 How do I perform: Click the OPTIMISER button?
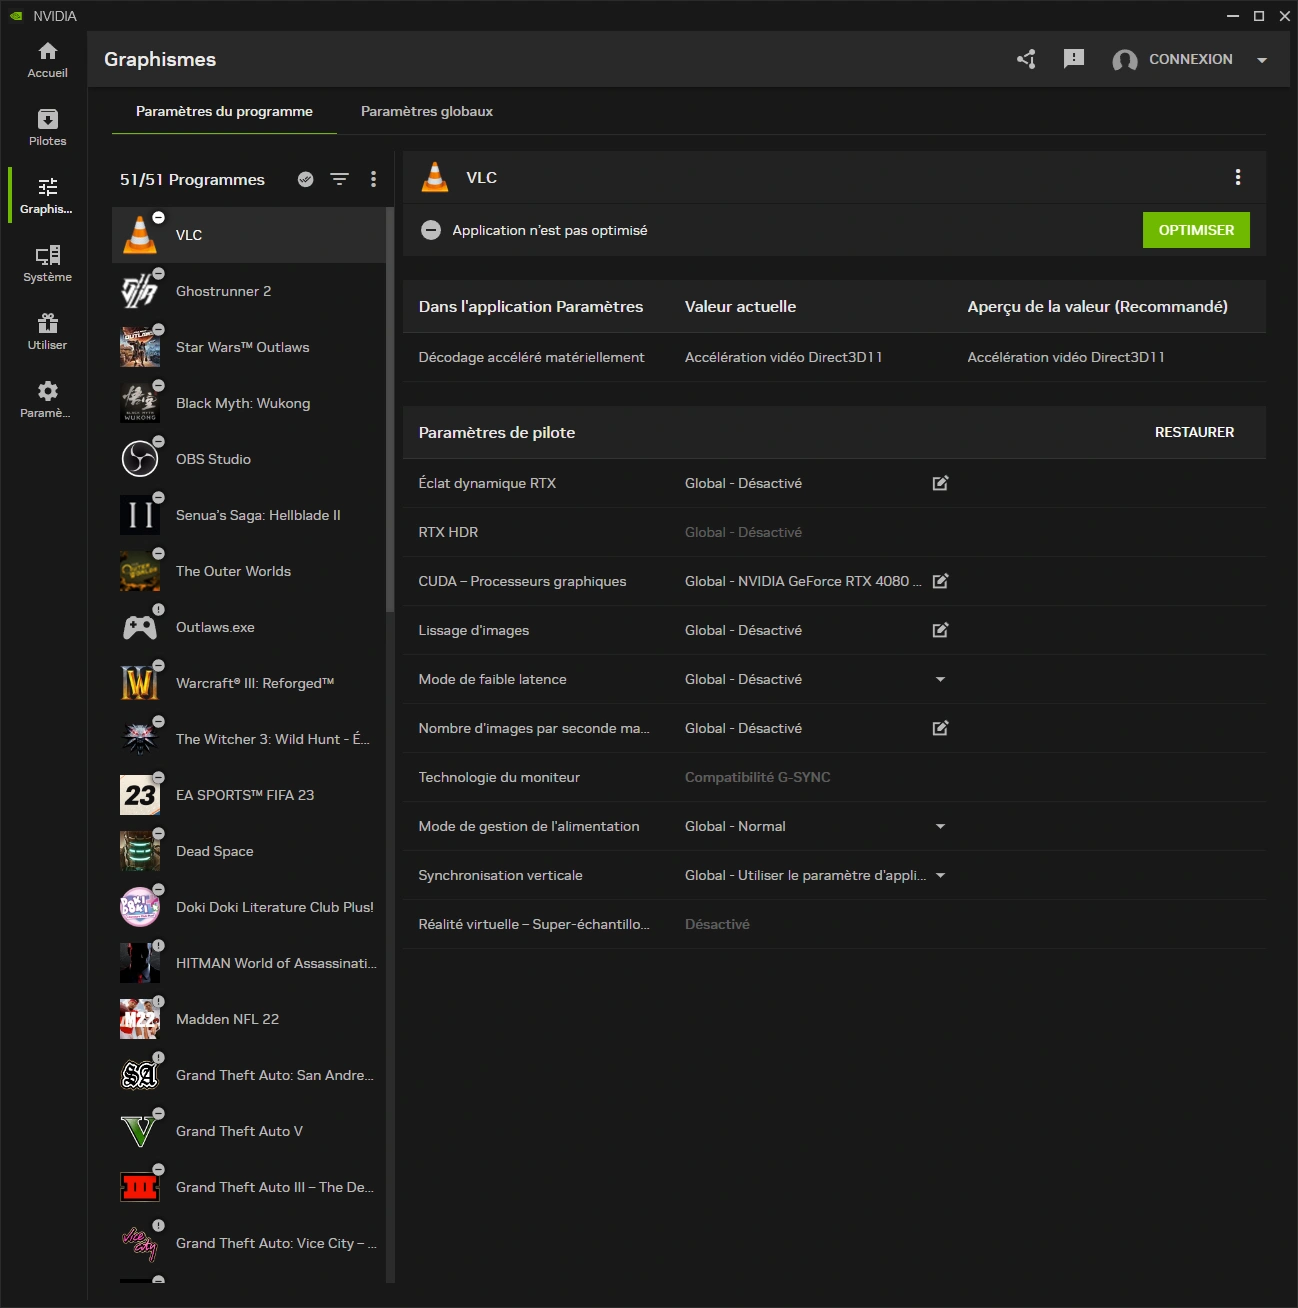click(x=1196, y=230)
